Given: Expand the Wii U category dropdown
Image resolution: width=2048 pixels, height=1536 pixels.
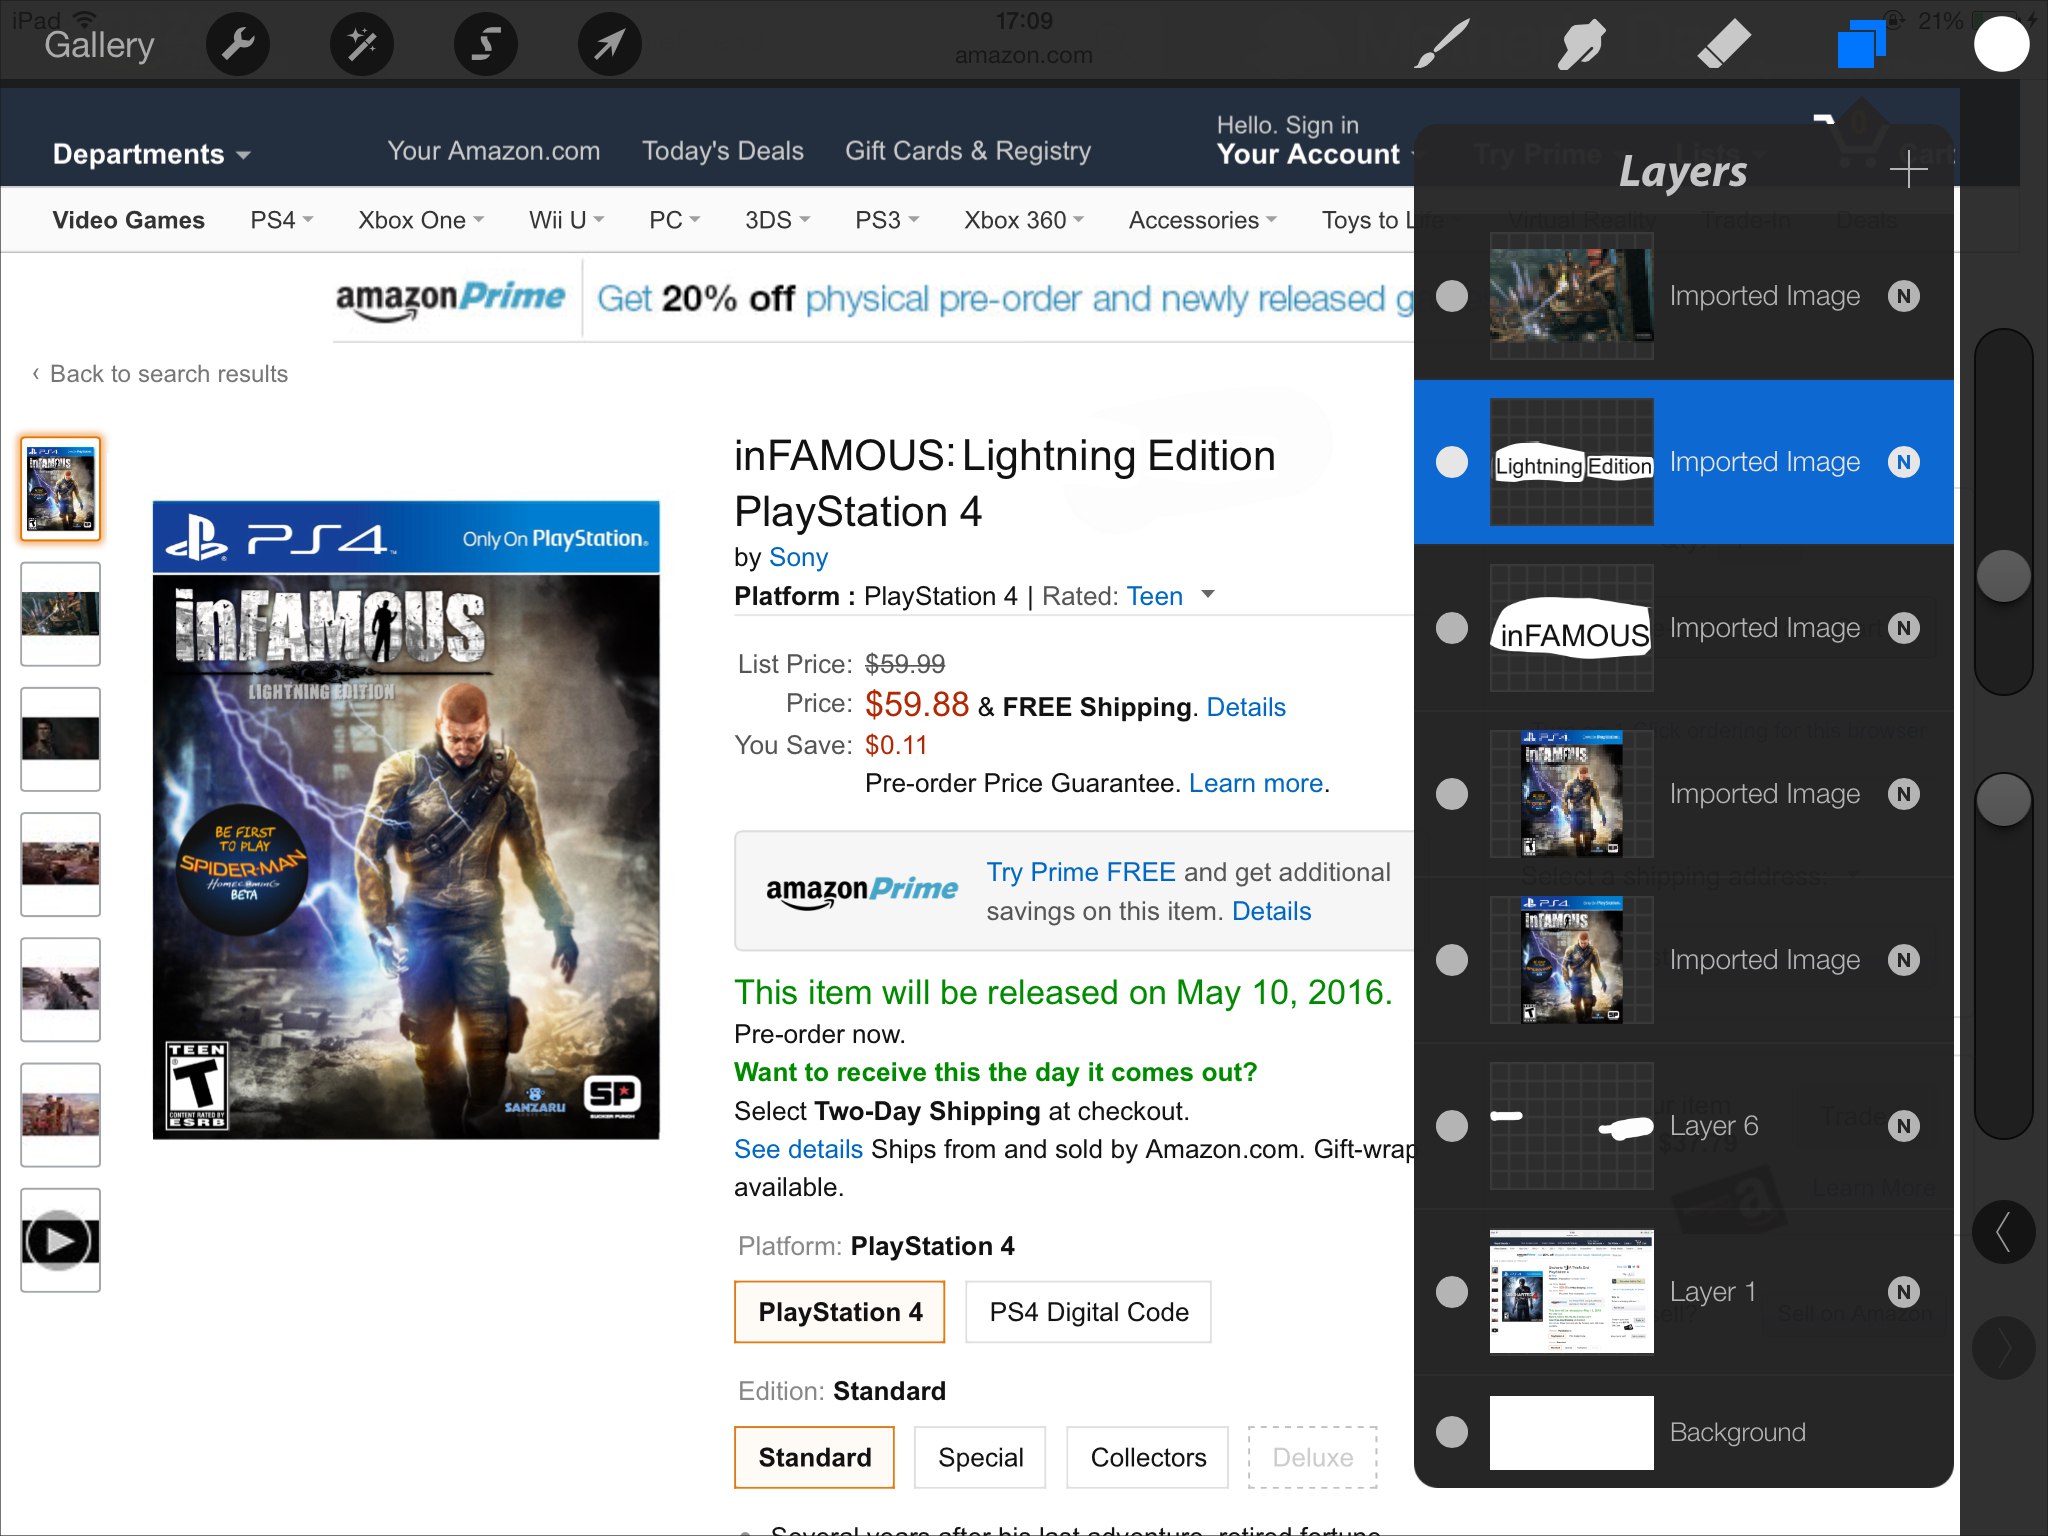Looking at the screenshot, I should point(566,220).
